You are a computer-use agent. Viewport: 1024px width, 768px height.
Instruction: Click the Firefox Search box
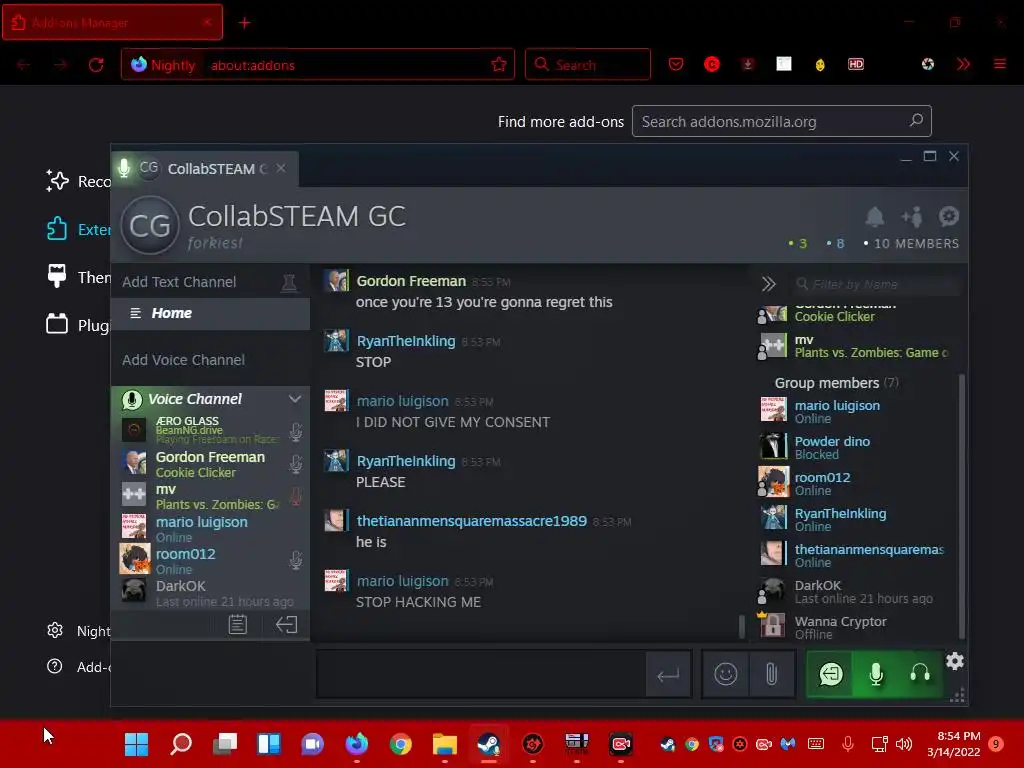(588, 65)
